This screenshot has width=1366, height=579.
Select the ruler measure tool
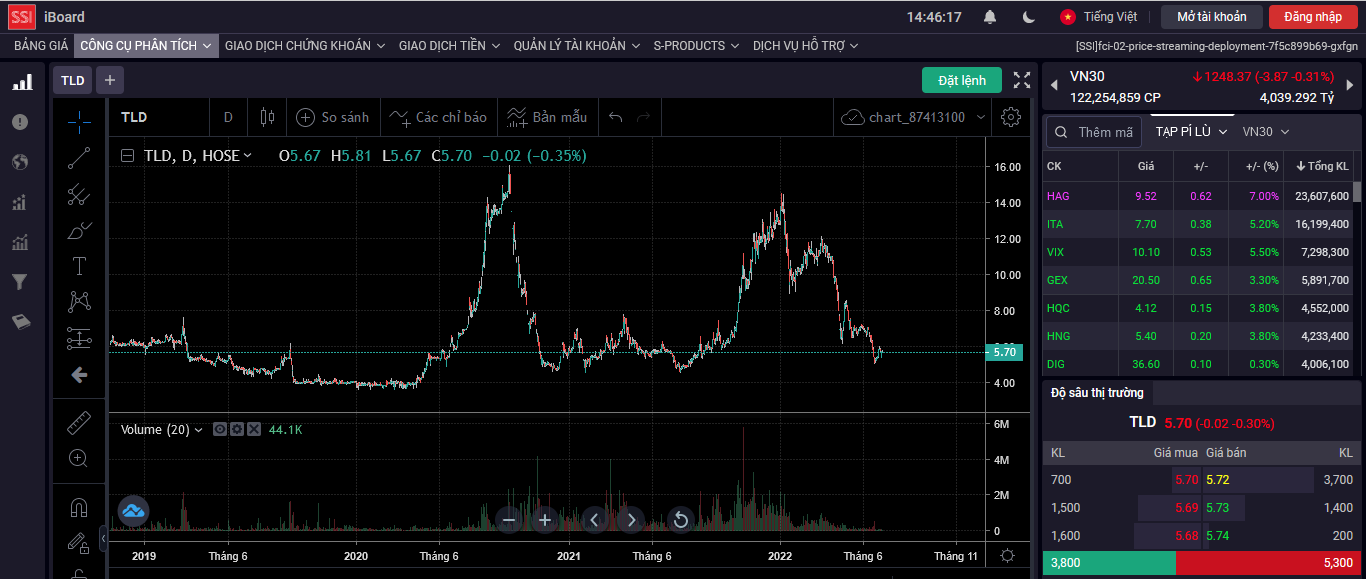(x=79, y=423)
